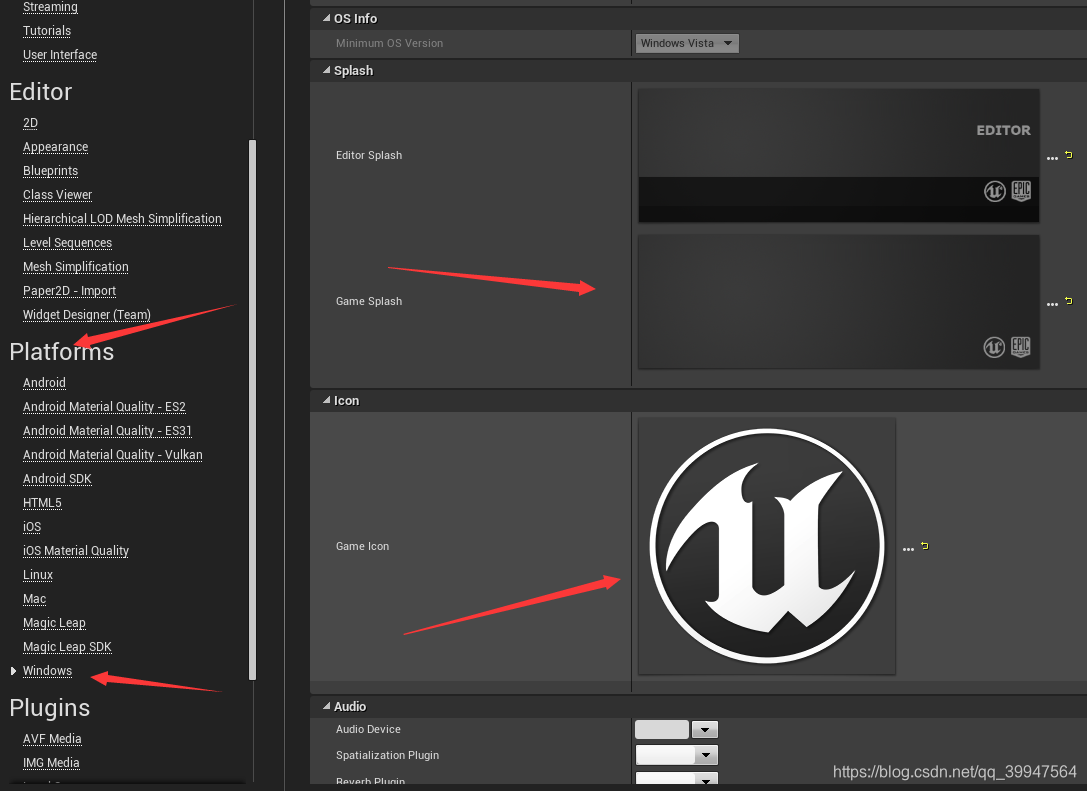Click the Audio Device text field
Image resolution: width=1087 pixels, height=791 pixels.
tap(662, 729)
